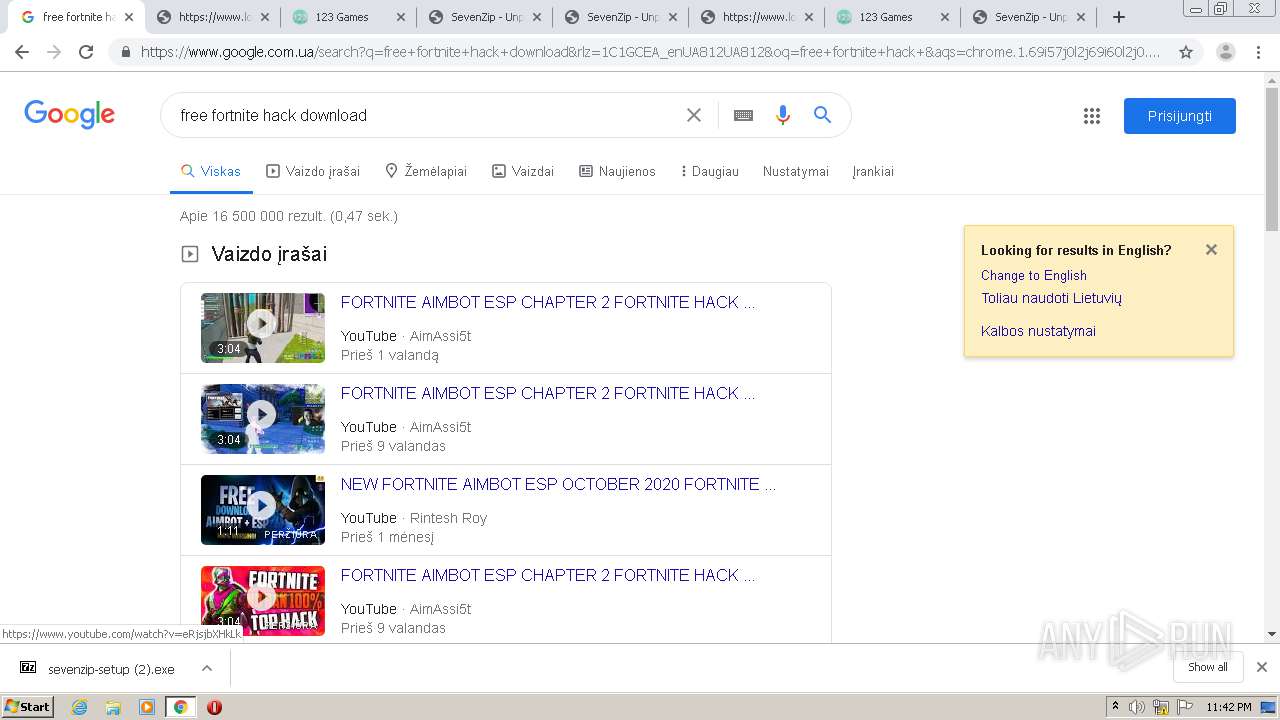This screenshot has width=1280, height=720.
Task: Open the Windows Start menu
Action: (28, 706)
